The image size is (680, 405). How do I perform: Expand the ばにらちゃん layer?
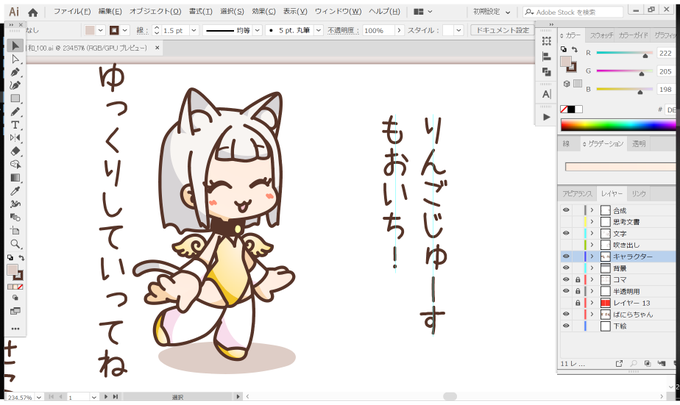pos(592,314)
